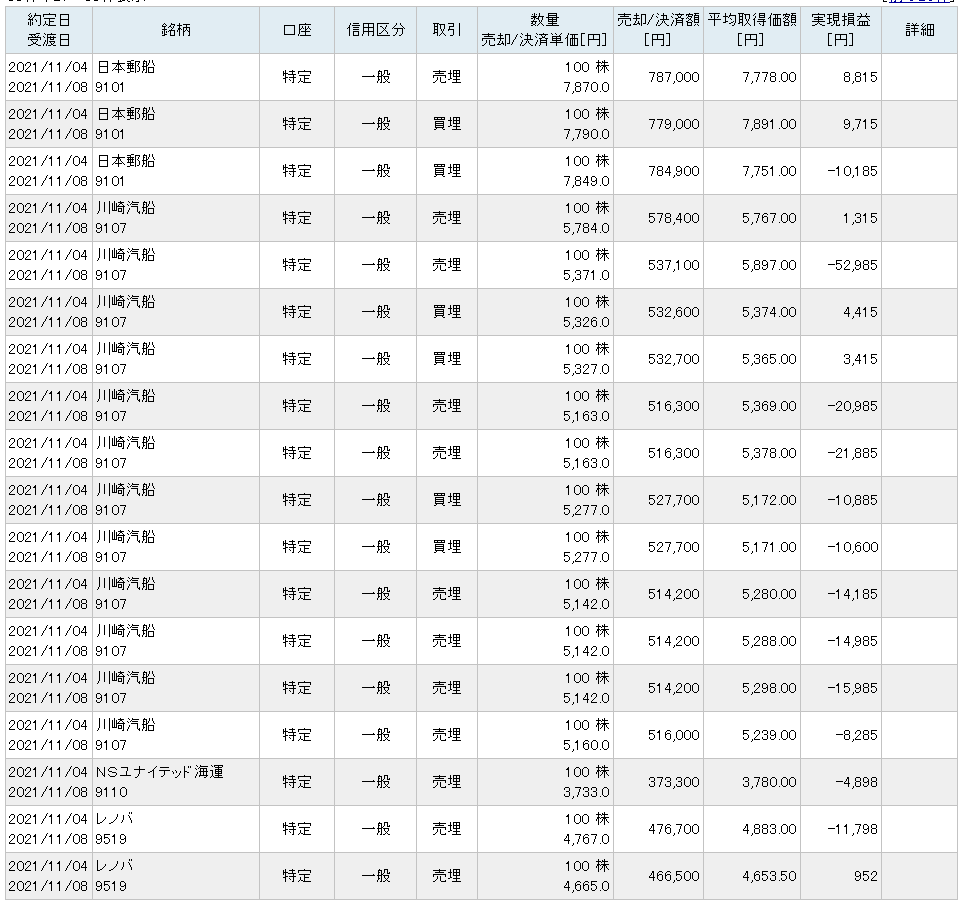Click the 数量 売却/決済単価 column header
This screenshot has height=904, width=964.
(x=545, y=30)
